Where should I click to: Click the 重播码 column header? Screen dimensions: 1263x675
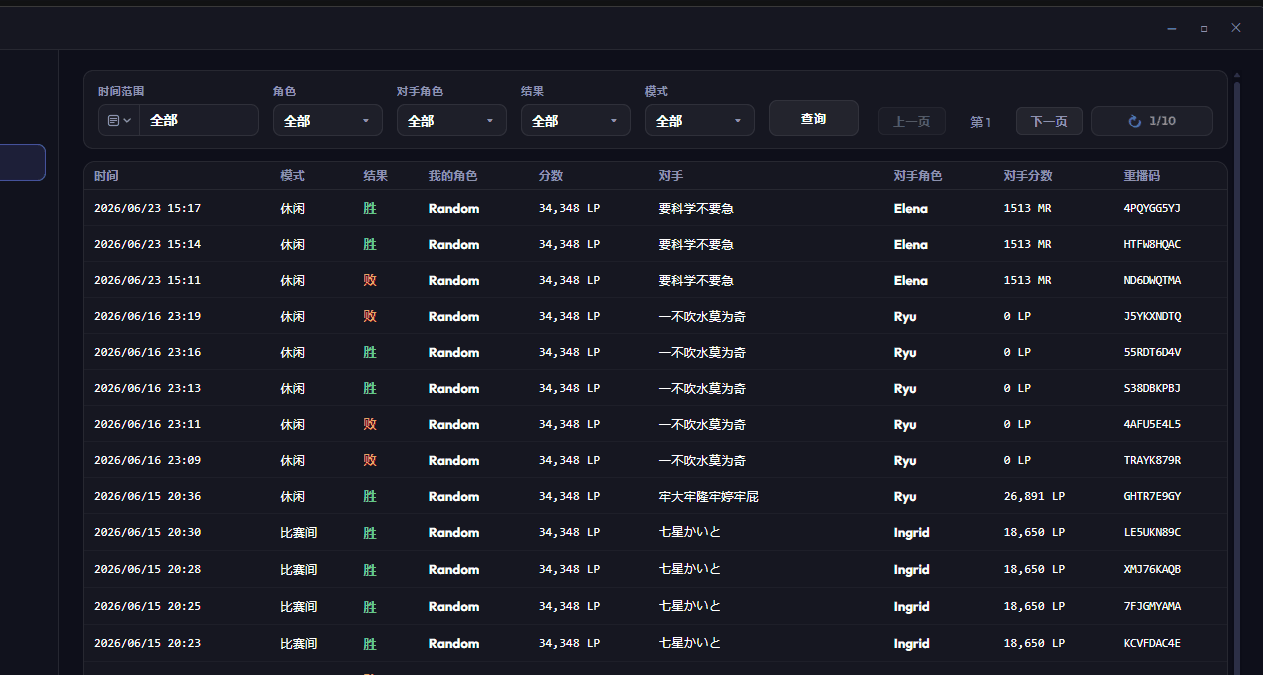click(x=1142, y=176)
